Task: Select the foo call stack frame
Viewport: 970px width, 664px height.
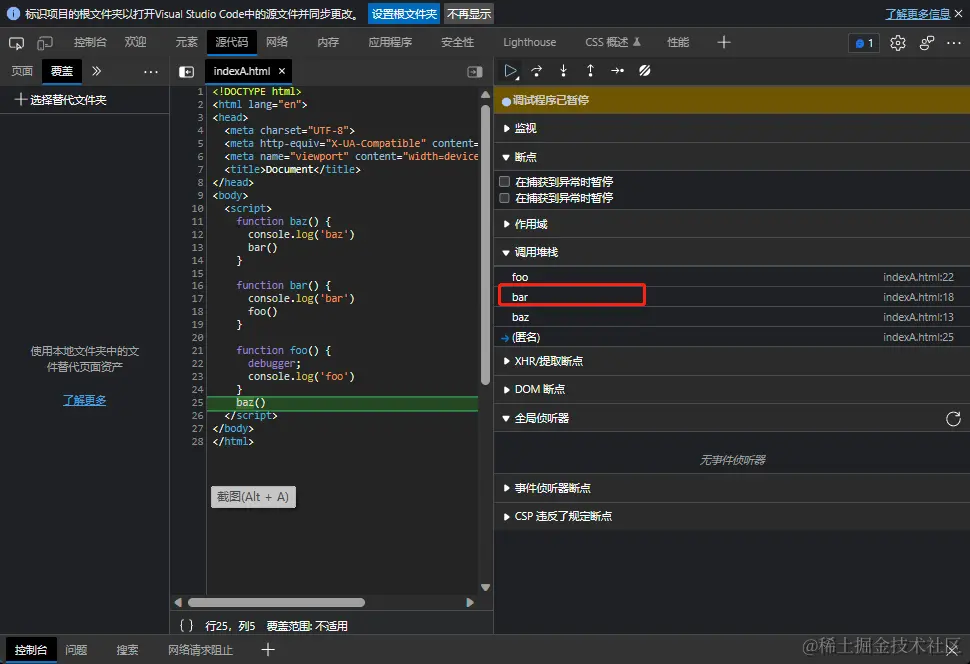Action: click(x=732, y=277)
